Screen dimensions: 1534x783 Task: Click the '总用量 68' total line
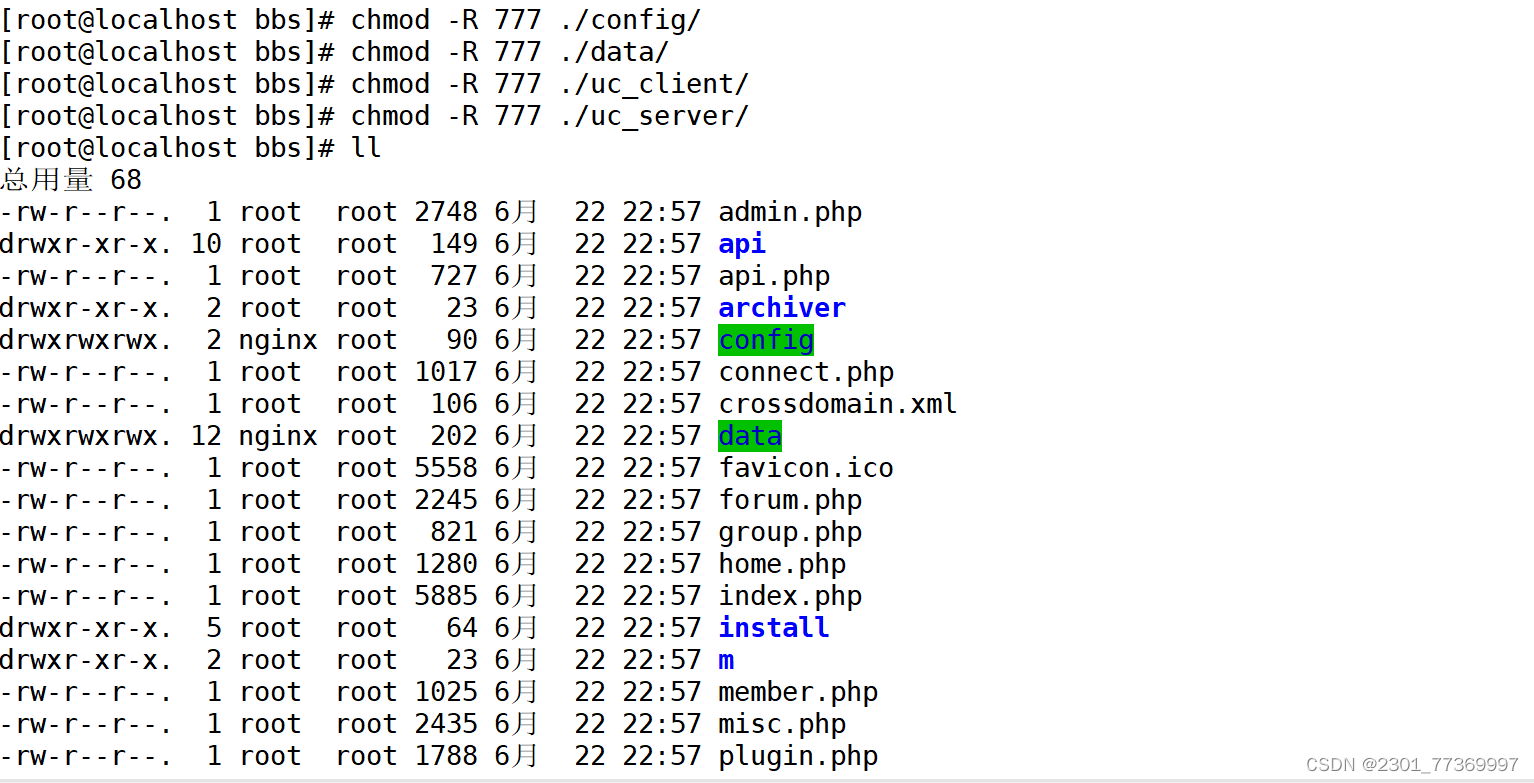[71, 180]
